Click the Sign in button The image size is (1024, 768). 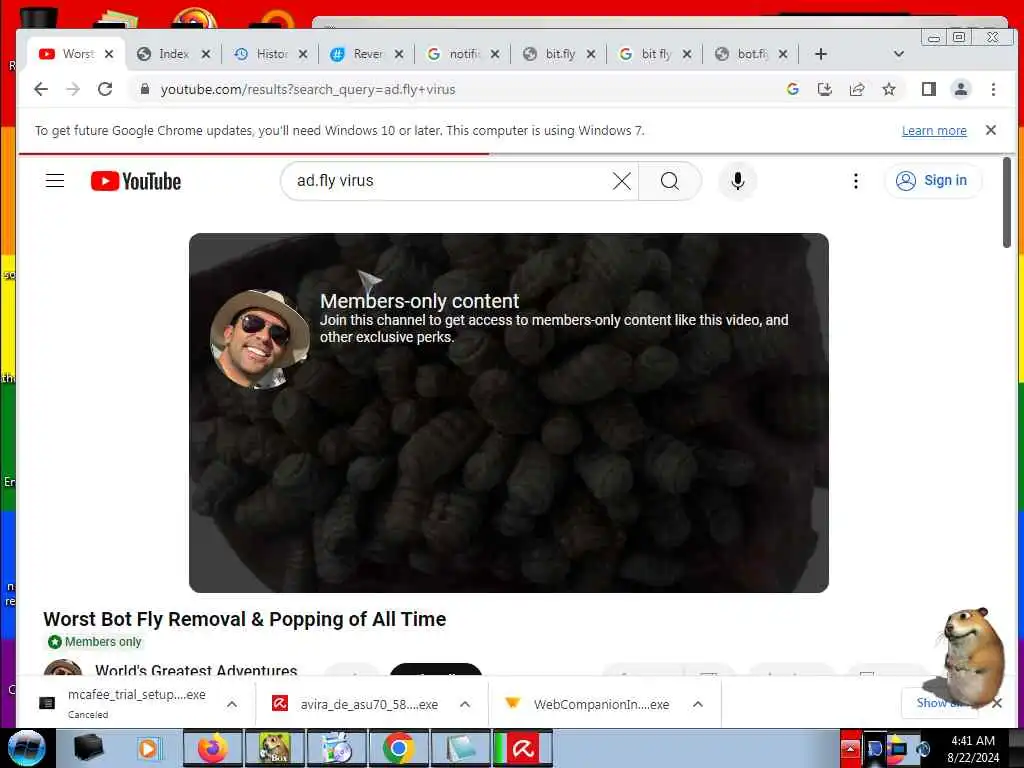point(933,181)
